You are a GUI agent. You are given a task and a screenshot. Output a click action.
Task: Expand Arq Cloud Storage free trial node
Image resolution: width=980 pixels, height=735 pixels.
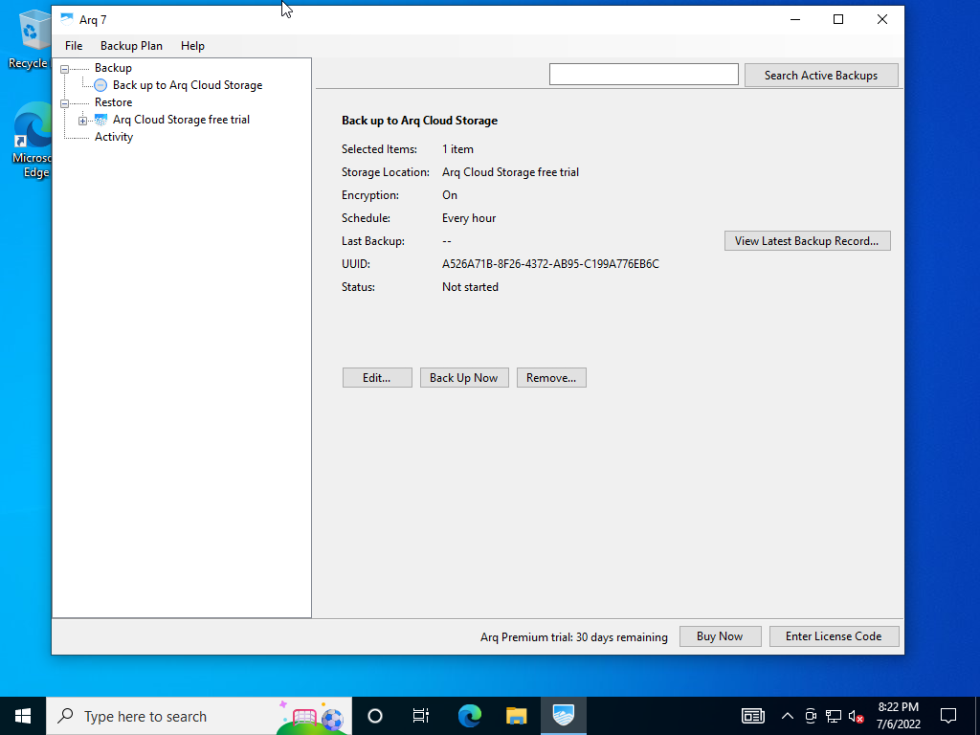(x=83, y=119)
